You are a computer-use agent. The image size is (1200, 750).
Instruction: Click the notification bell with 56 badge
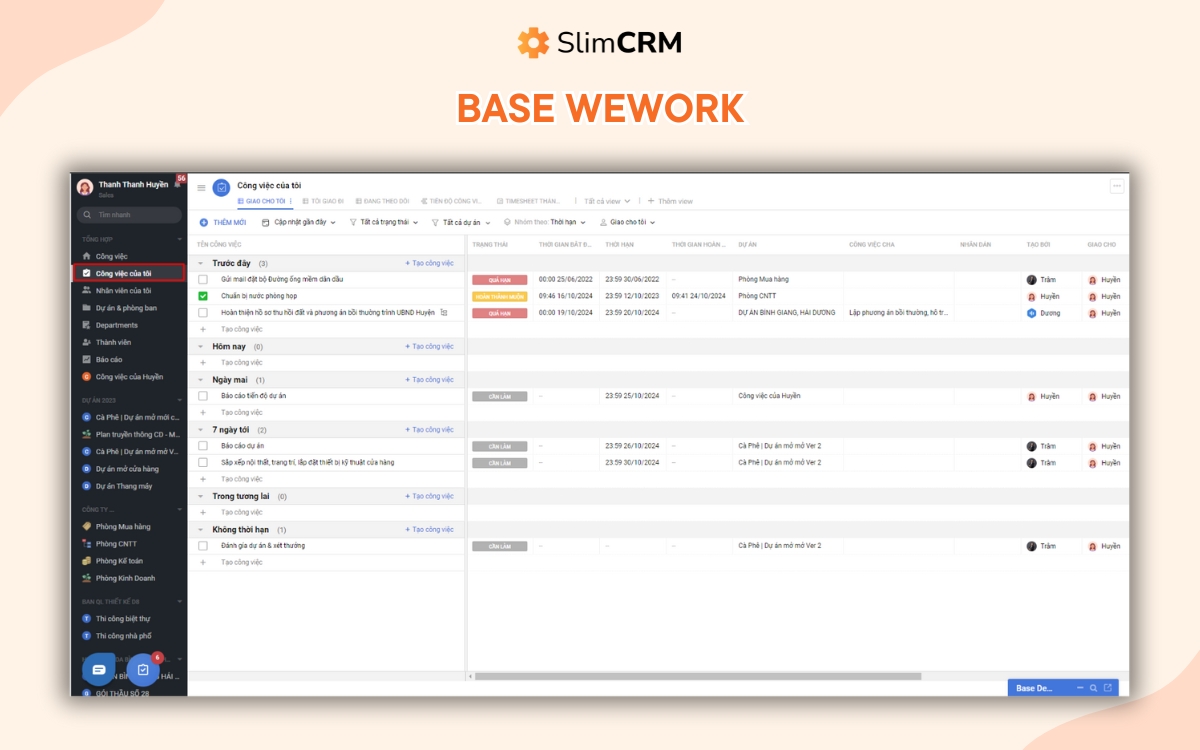tap(178, 184)
